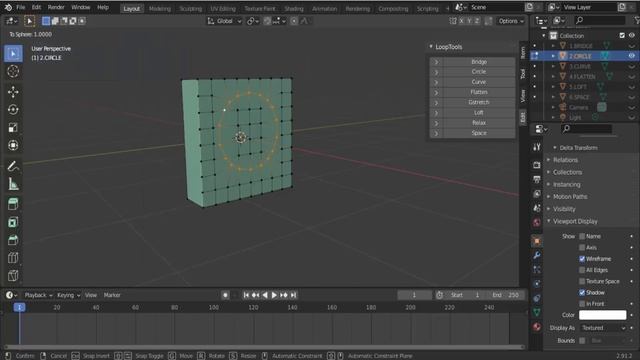Enable the Name show checkbox
640x360 pixels.
582,236
